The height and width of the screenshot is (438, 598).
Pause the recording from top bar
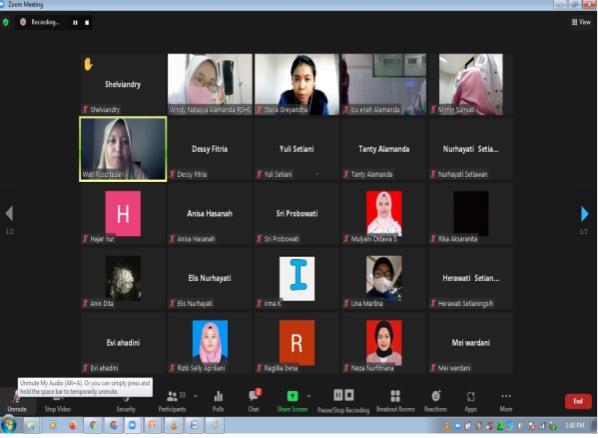[x=75, y=23]
